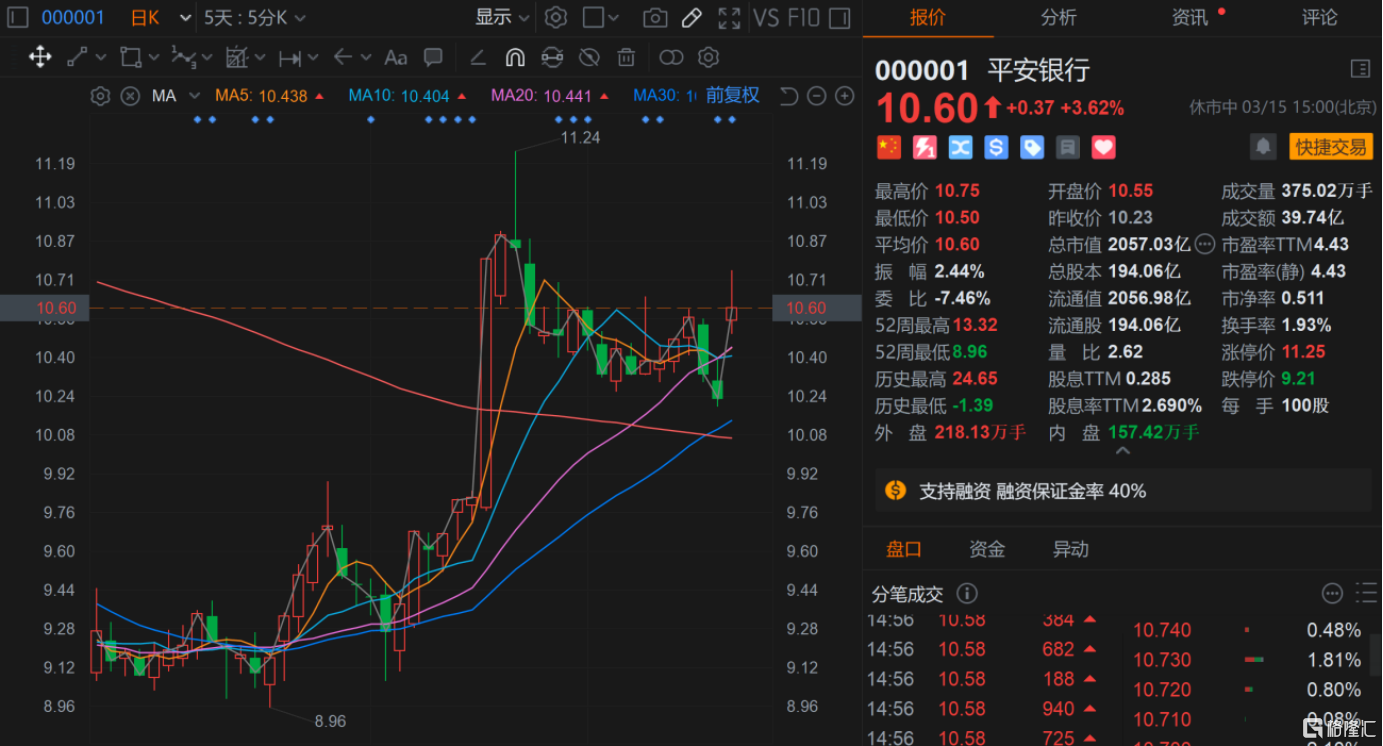The width and height of the screenshot is (1383, 746).
Task: Select the grid measurement drawing tool
Action: tap(236, 57)
